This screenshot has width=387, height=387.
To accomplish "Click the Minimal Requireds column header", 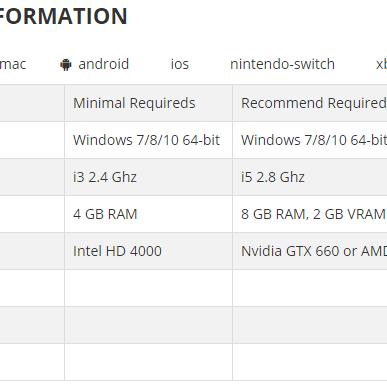I will tap(149, 103).
